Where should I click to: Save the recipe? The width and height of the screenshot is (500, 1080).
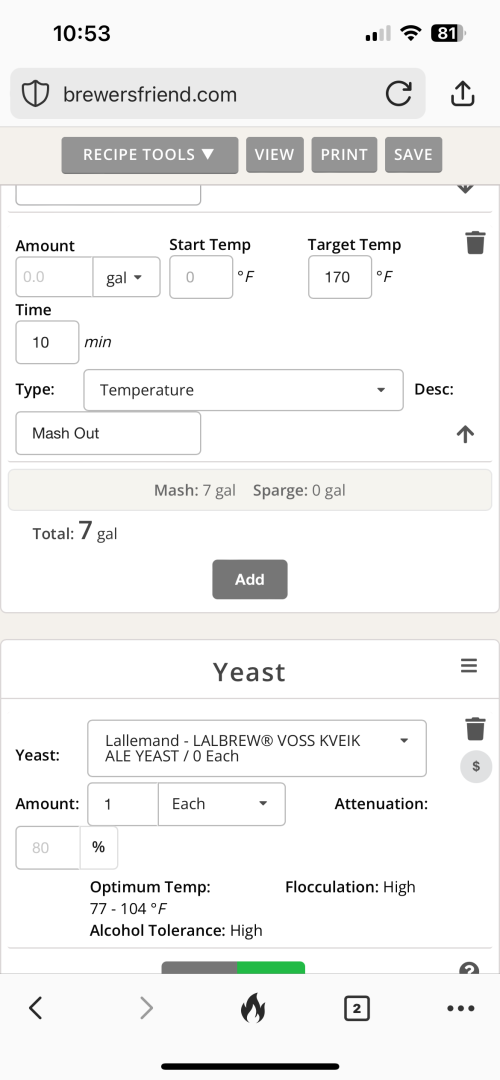pyautogui.click(x=413, y=154)
